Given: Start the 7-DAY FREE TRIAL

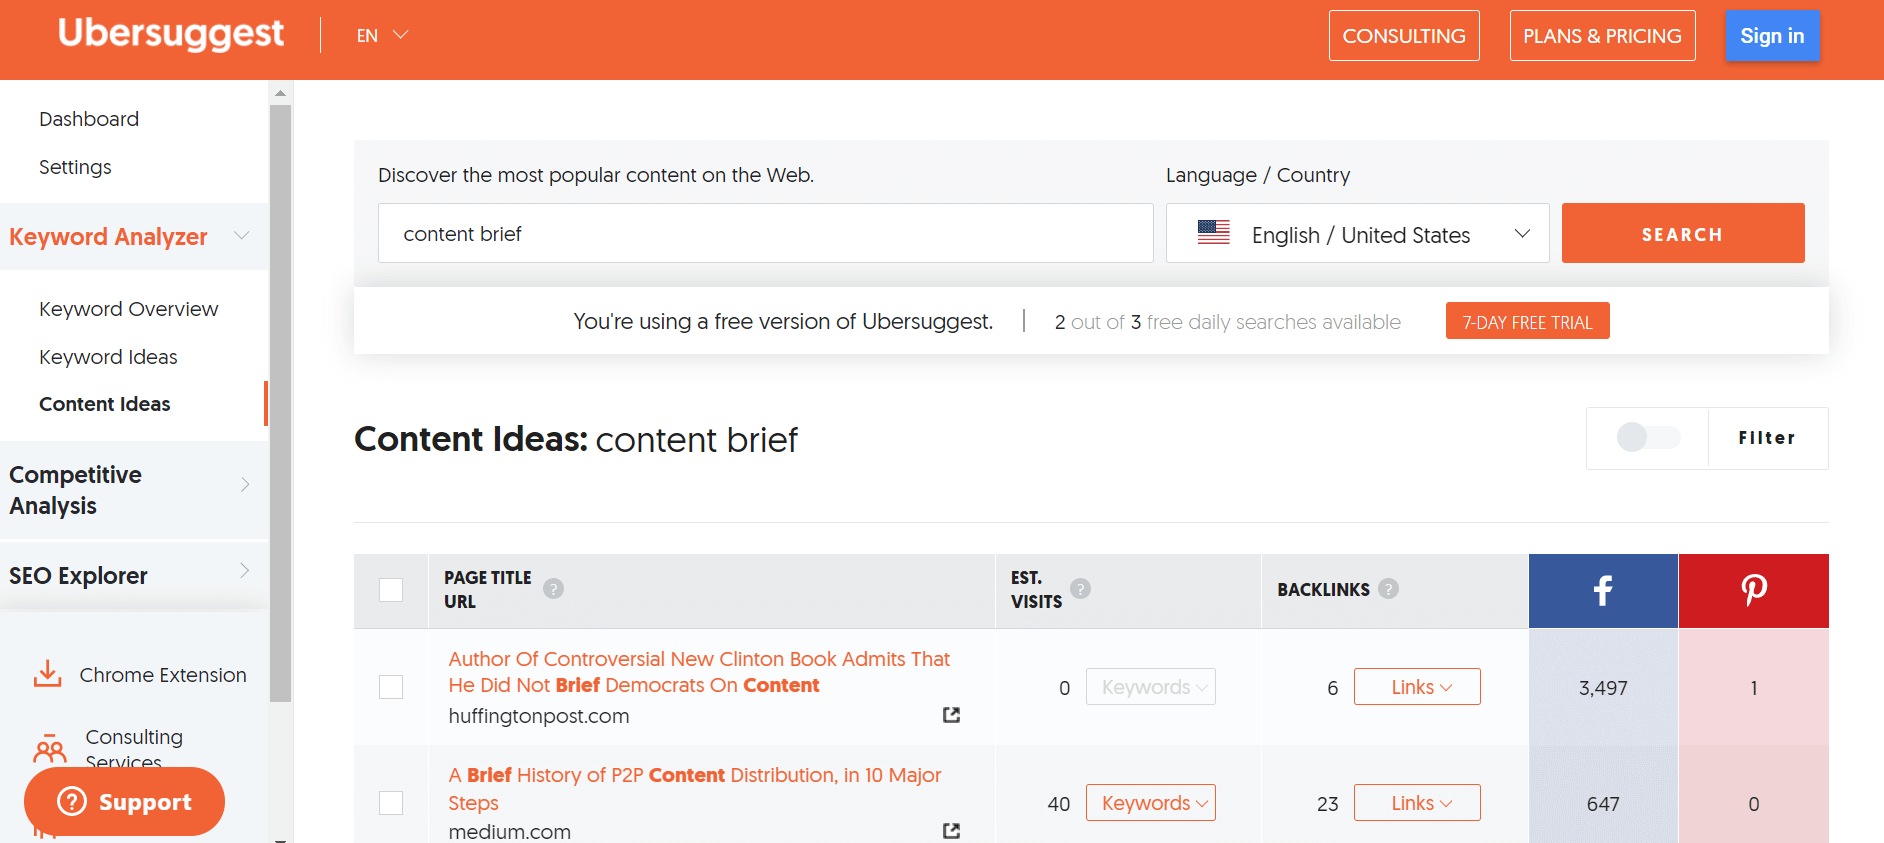Looking at the screenshot, I should point(1527,321).
